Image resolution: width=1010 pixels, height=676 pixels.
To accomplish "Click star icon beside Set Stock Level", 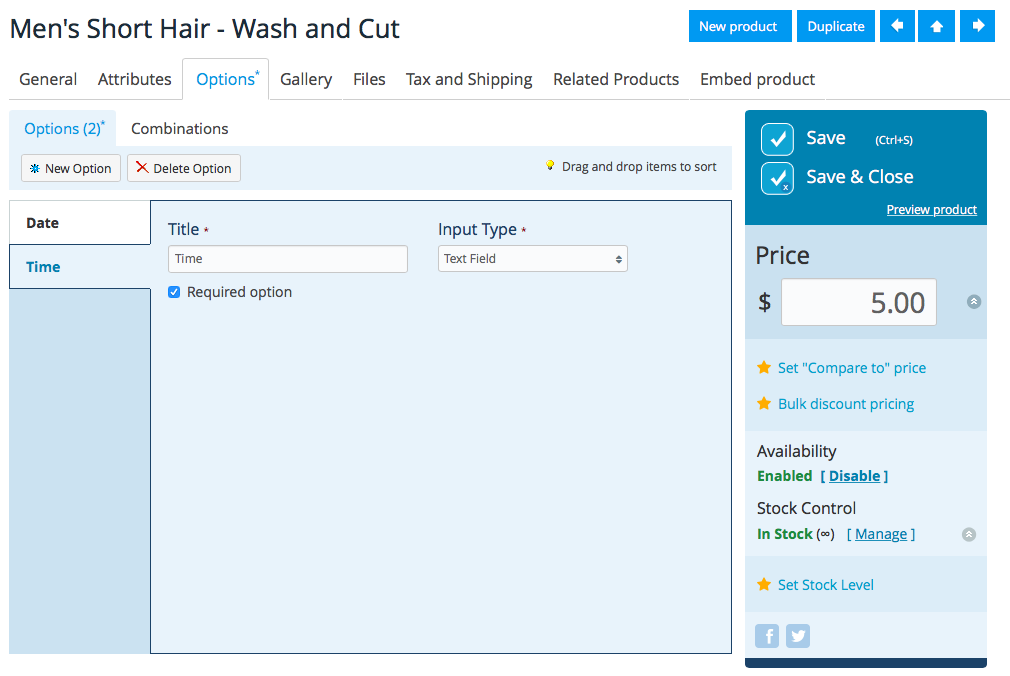I will pos(764,584).
